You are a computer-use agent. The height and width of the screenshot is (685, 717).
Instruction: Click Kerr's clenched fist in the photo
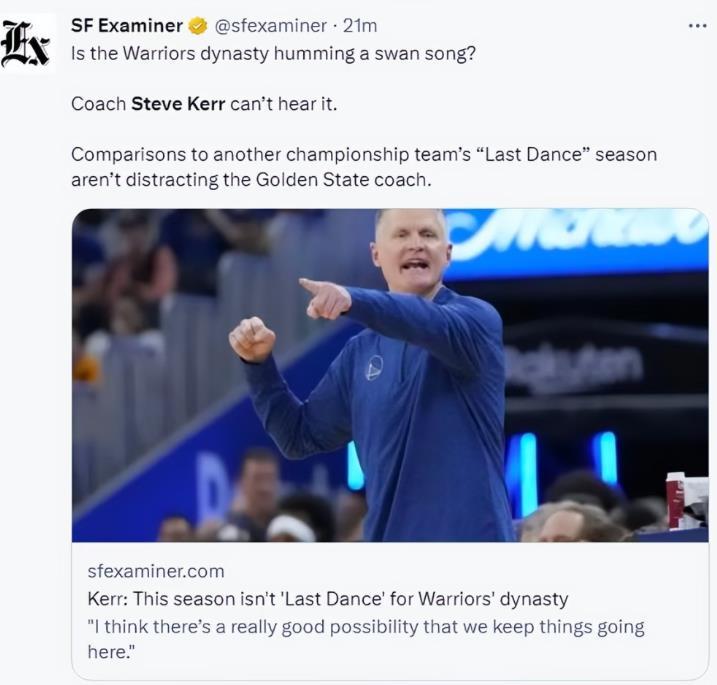[252, 340]
